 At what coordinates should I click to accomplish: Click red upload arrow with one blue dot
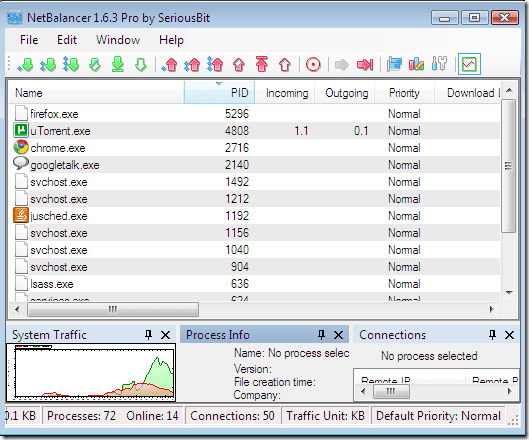pyautogui.click(x=170, y=64)
